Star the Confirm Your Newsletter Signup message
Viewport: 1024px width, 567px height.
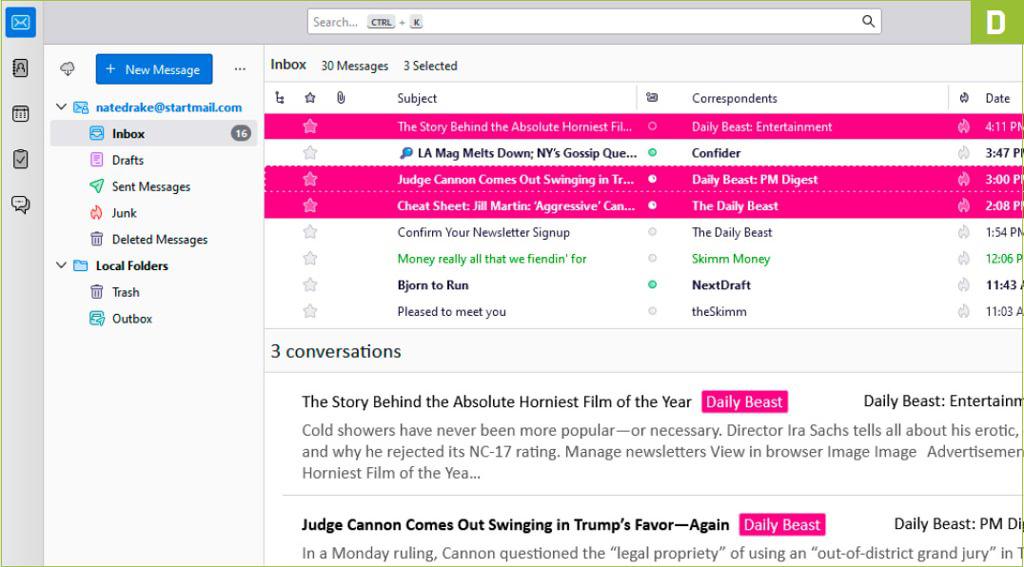[310, 232]
